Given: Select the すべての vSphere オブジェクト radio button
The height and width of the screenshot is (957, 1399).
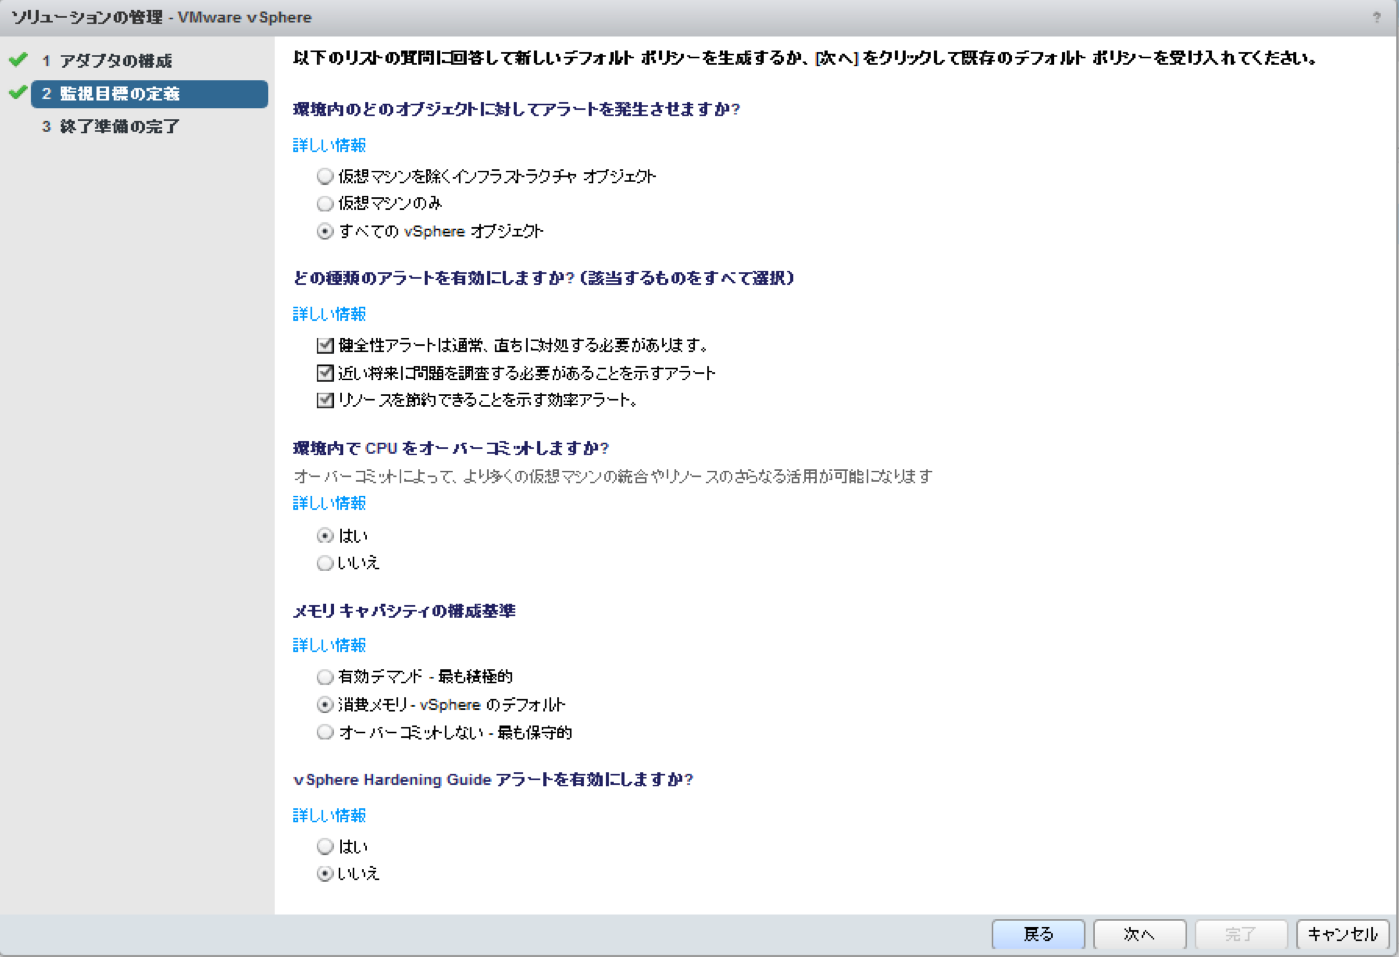Looking at the screenshot, I should 324,231.
